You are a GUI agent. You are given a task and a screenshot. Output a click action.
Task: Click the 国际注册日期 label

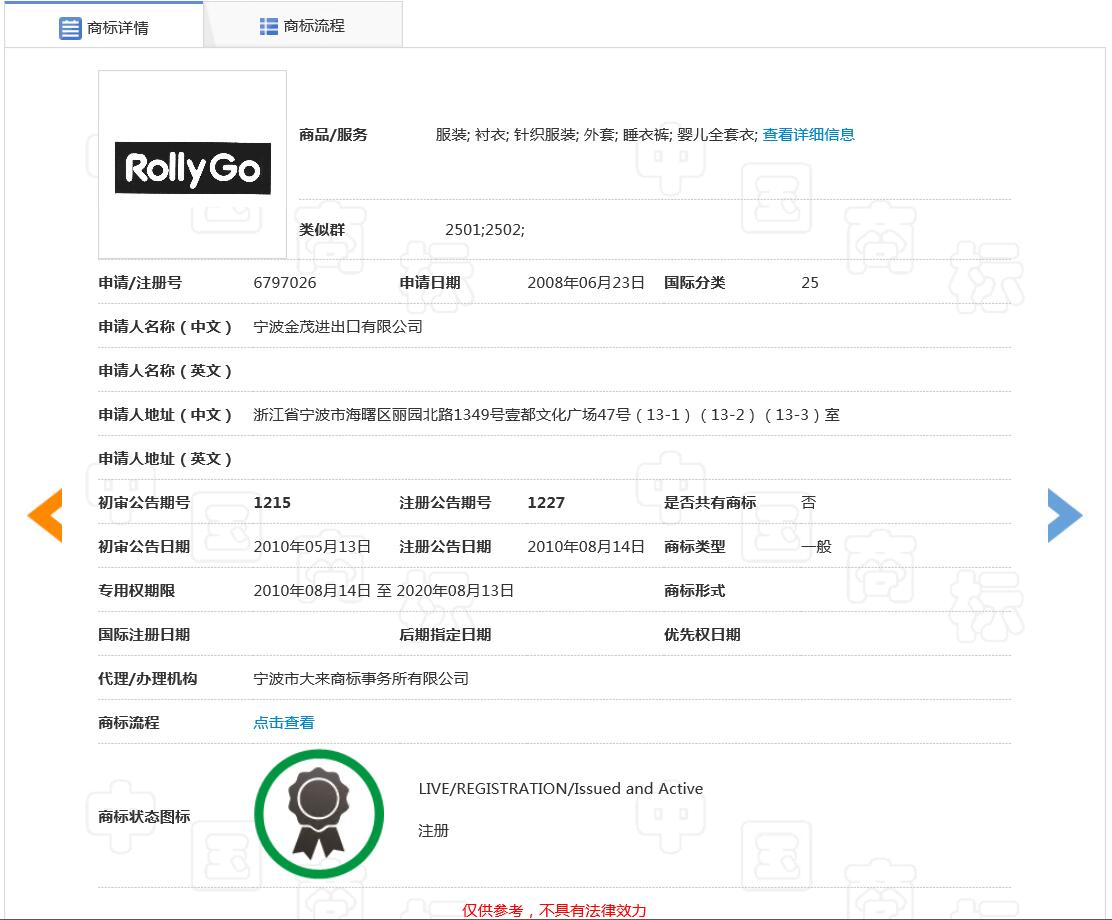point(144,635)
